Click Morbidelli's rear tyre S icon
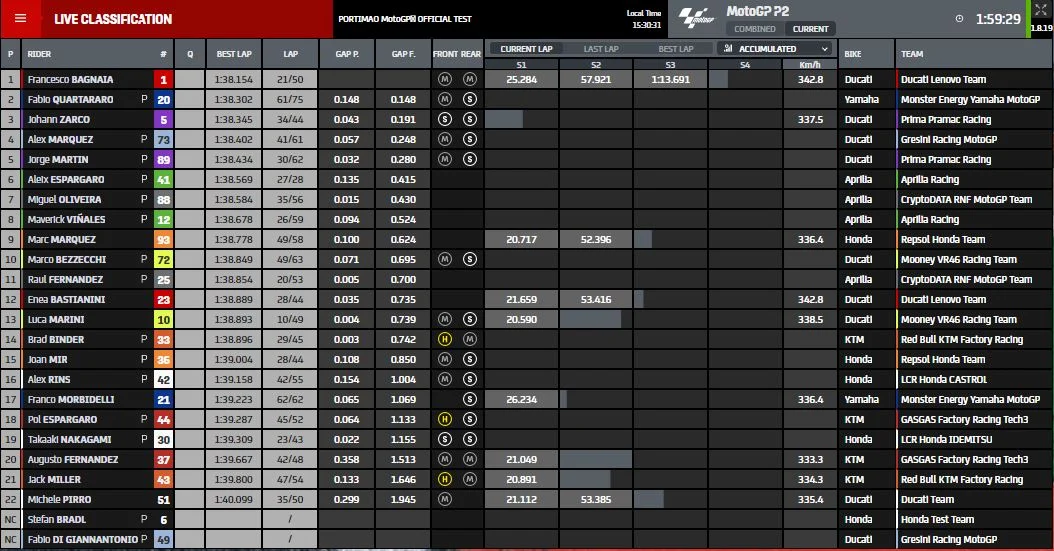Screen dimensions: 1054x551 470,399
